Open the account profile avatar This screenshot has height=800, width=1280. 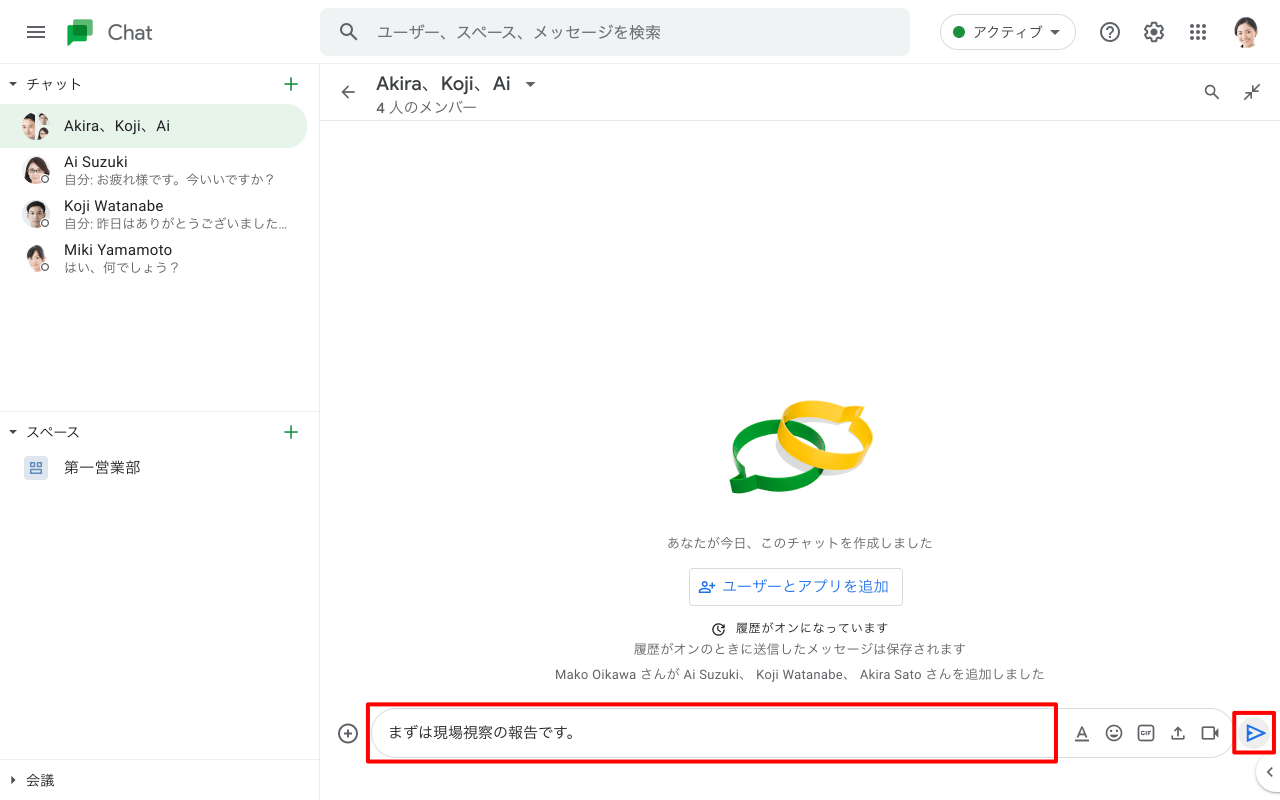pos(1246,32)
